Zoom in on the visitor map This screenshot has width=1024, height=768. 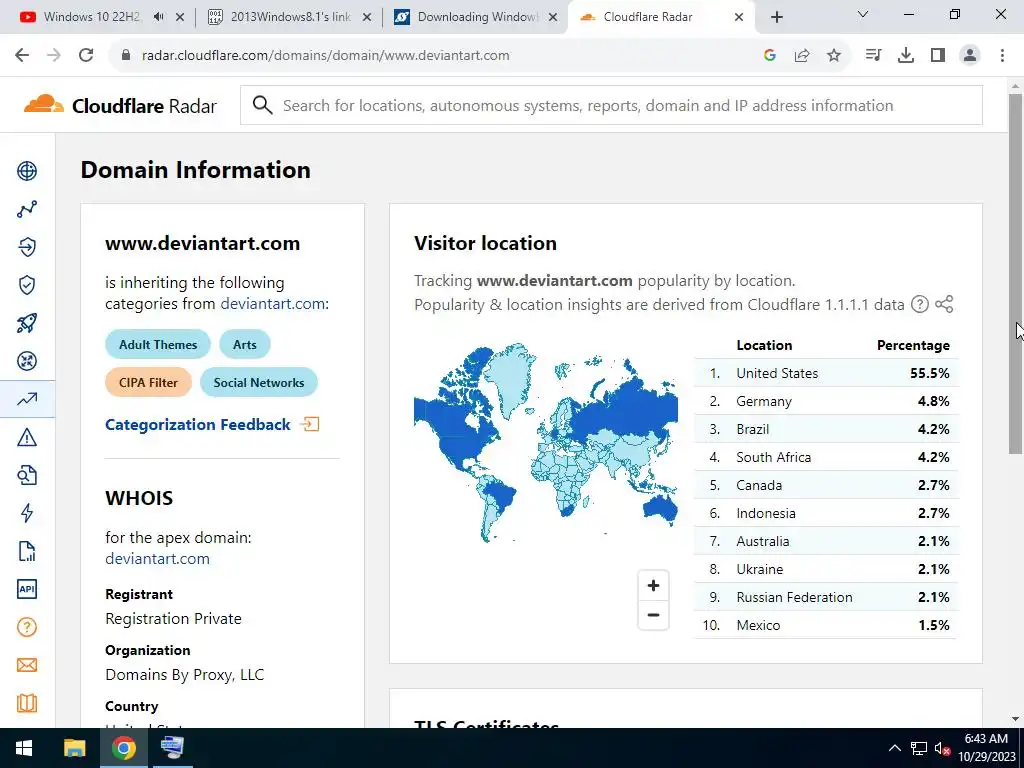[653, 586]
